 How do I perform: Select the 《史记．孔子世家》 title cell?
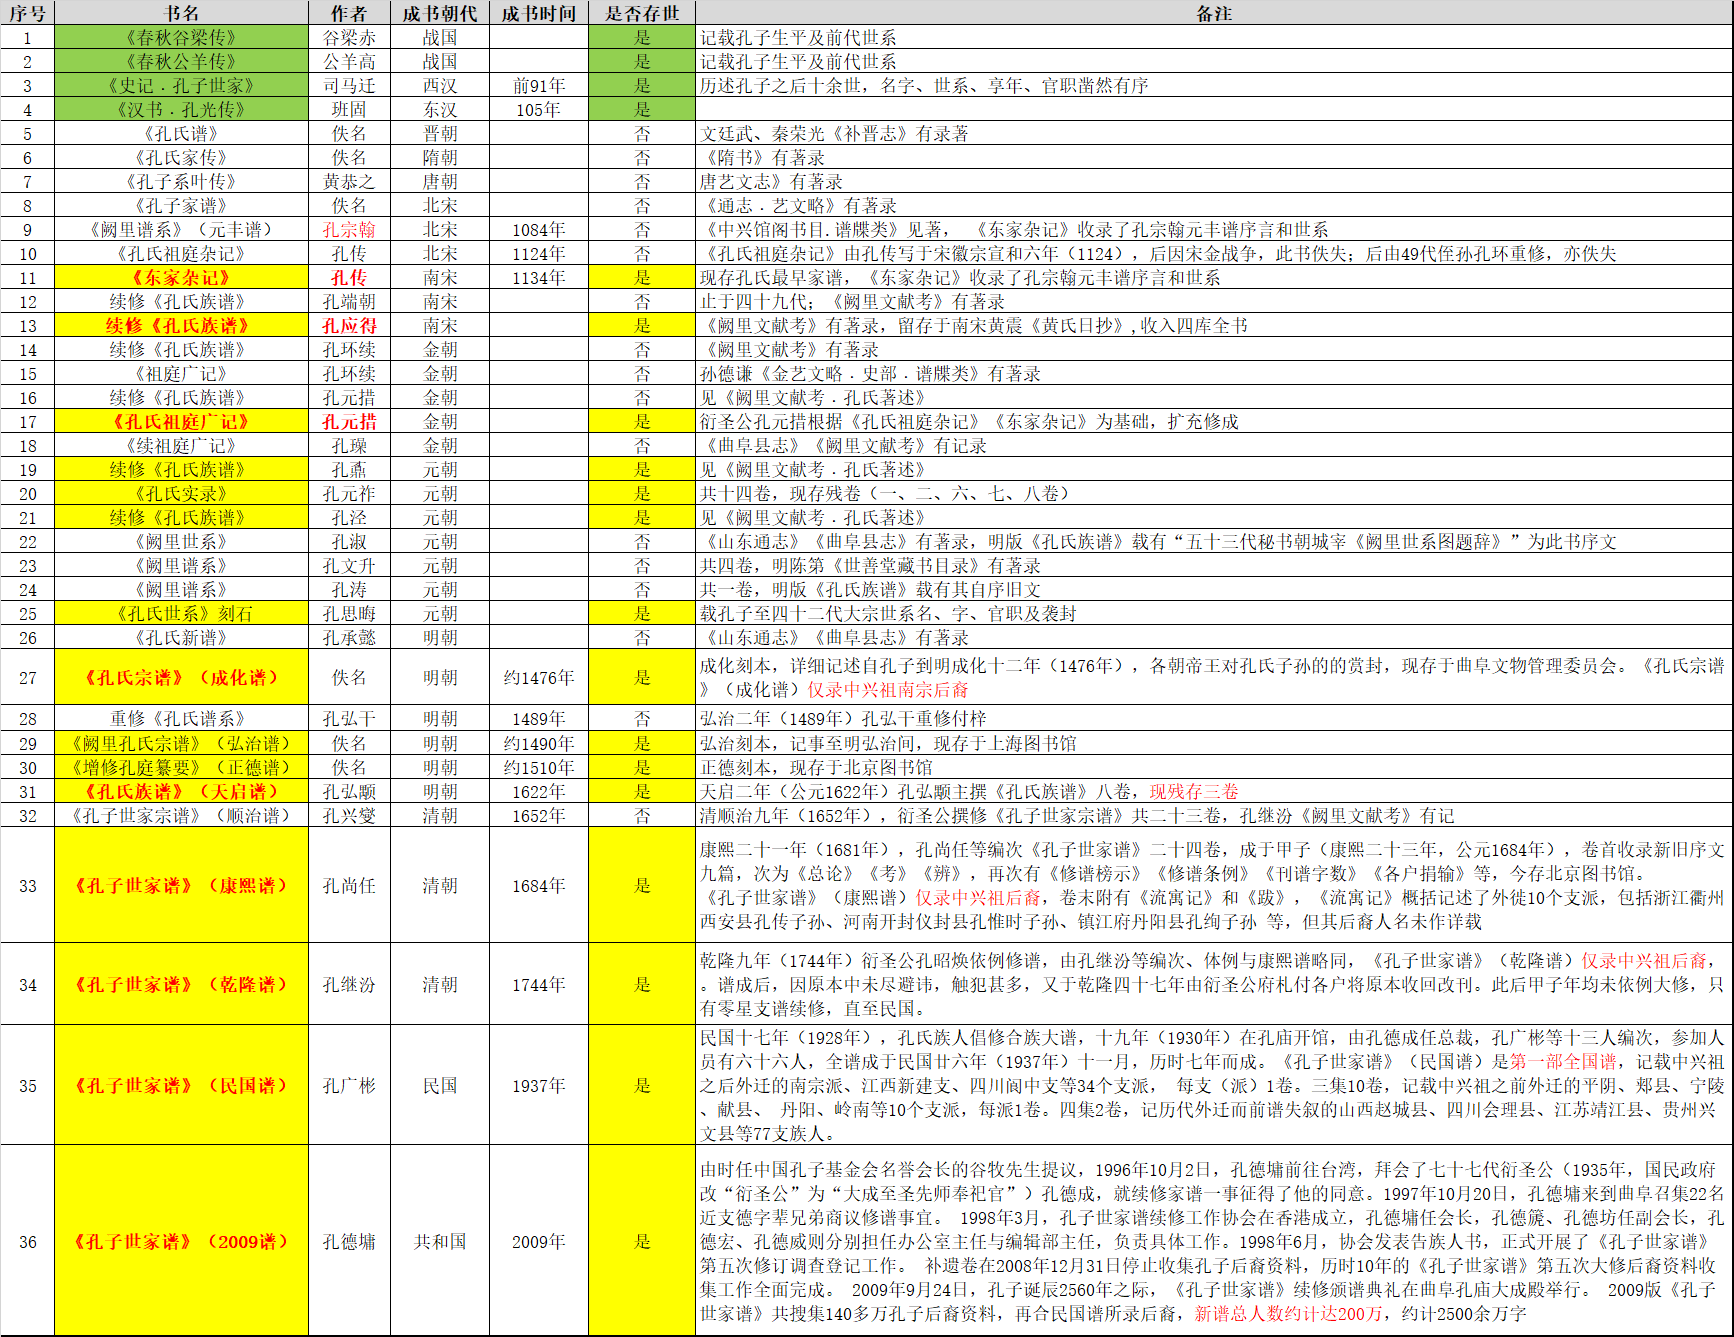pyautogui.click(x=181, y=86)
